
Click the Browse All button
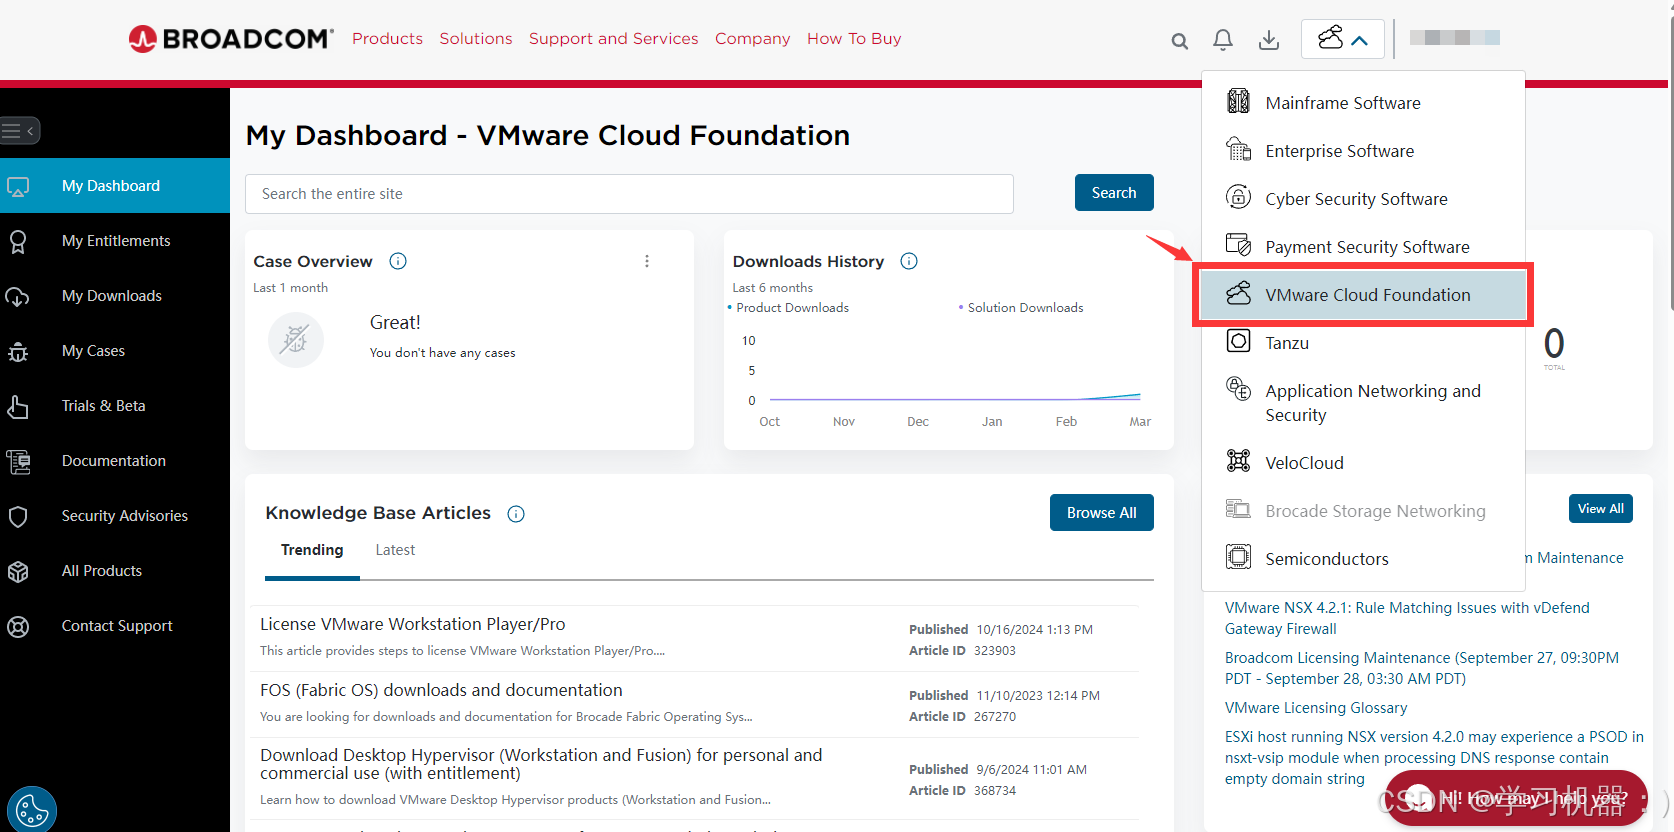pyautogui.click(x=1101, y=513)
